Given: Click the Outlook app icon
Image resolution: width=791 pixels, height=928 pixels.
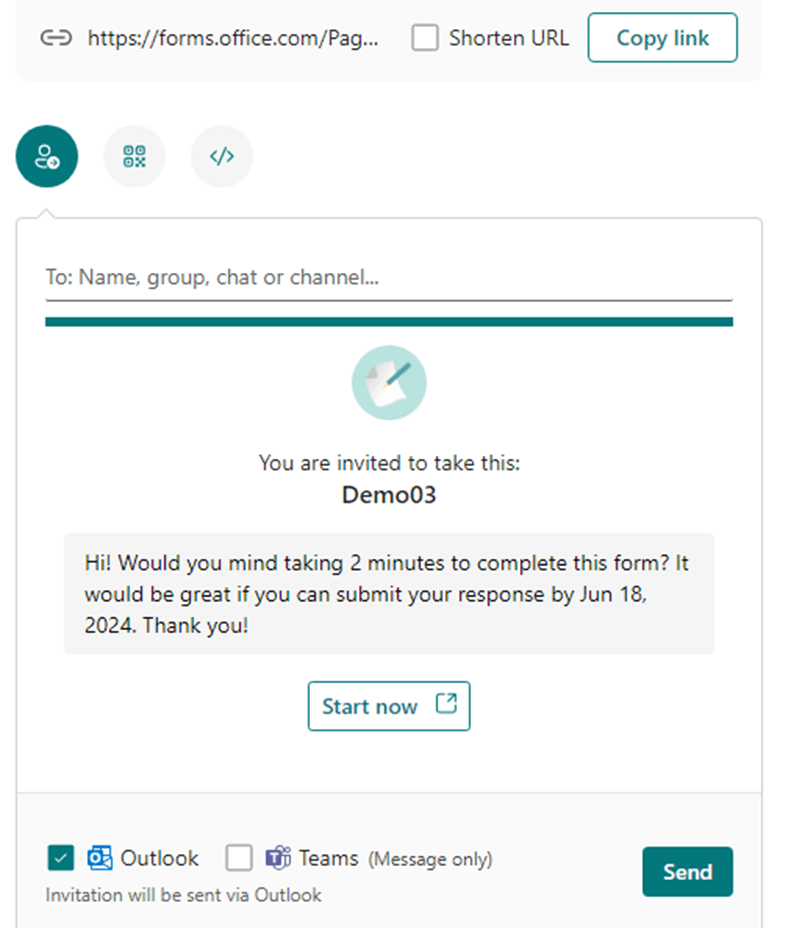Looking at the screenshot, I should tap(98, 858).
